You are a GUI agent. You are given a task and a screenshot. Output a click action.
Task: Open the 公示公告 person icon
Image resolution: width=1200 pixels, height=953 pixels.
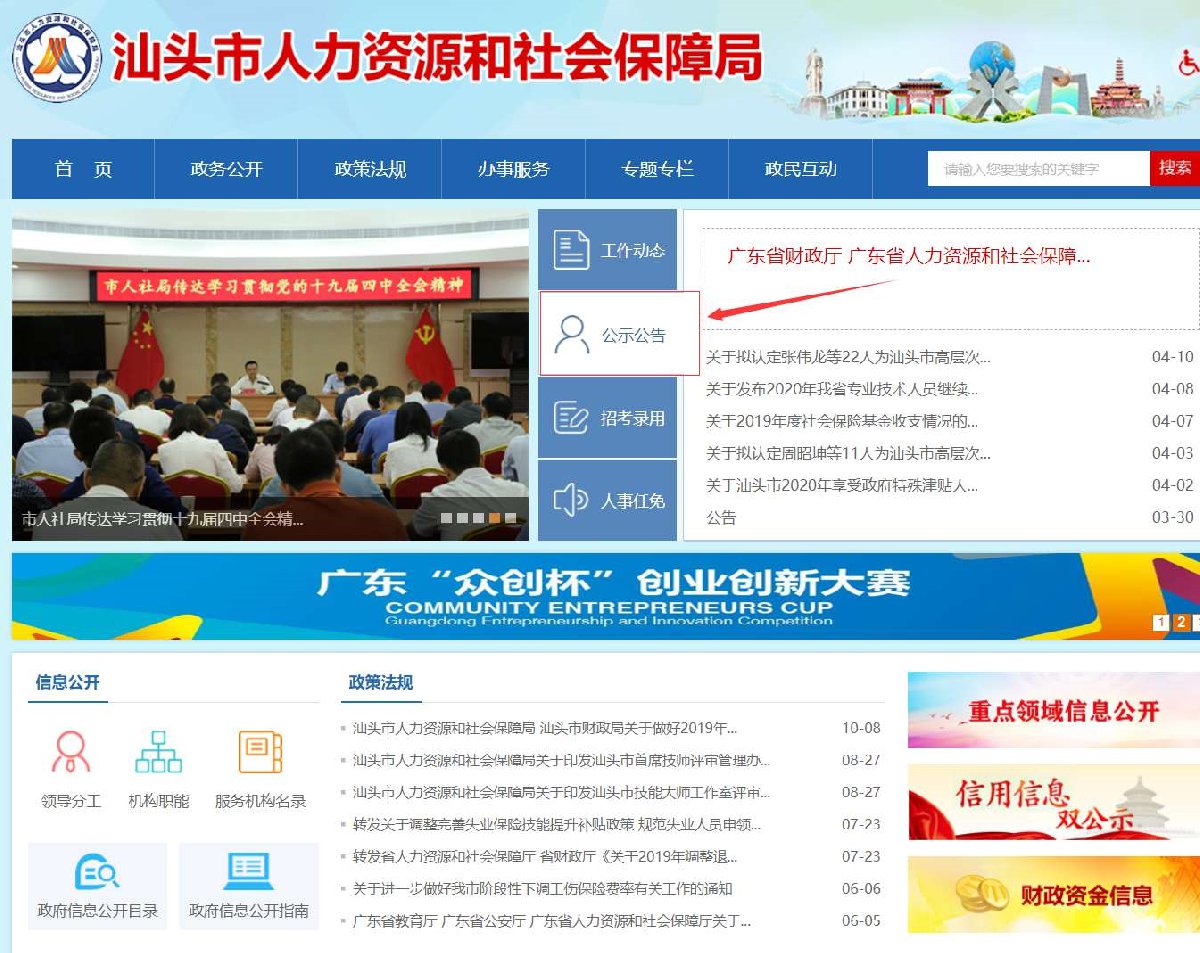click(572, 335)
